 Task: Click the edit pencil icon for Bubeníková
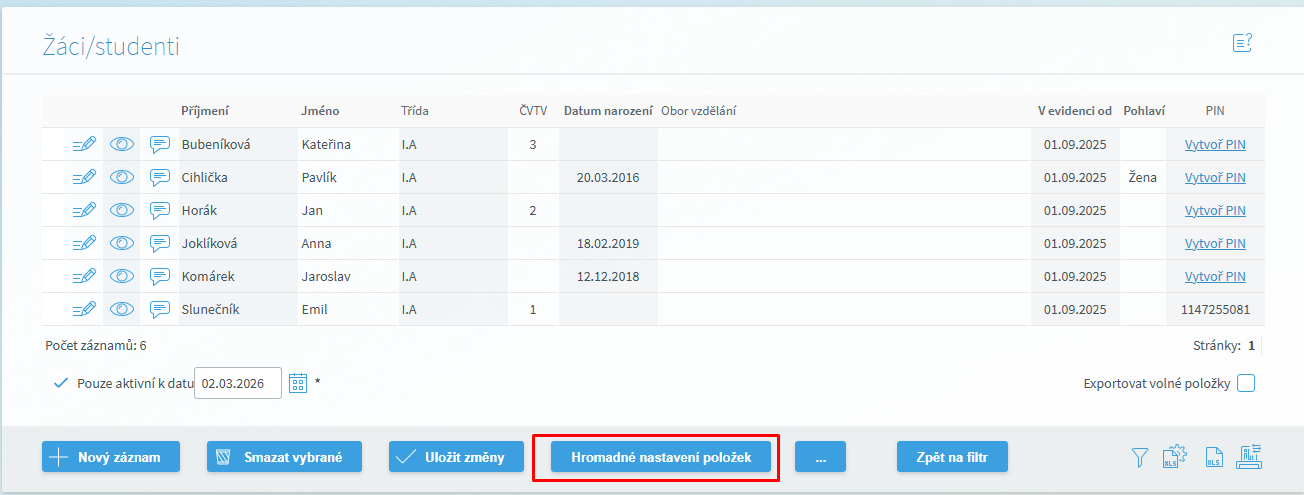click(x=84, y=145)
